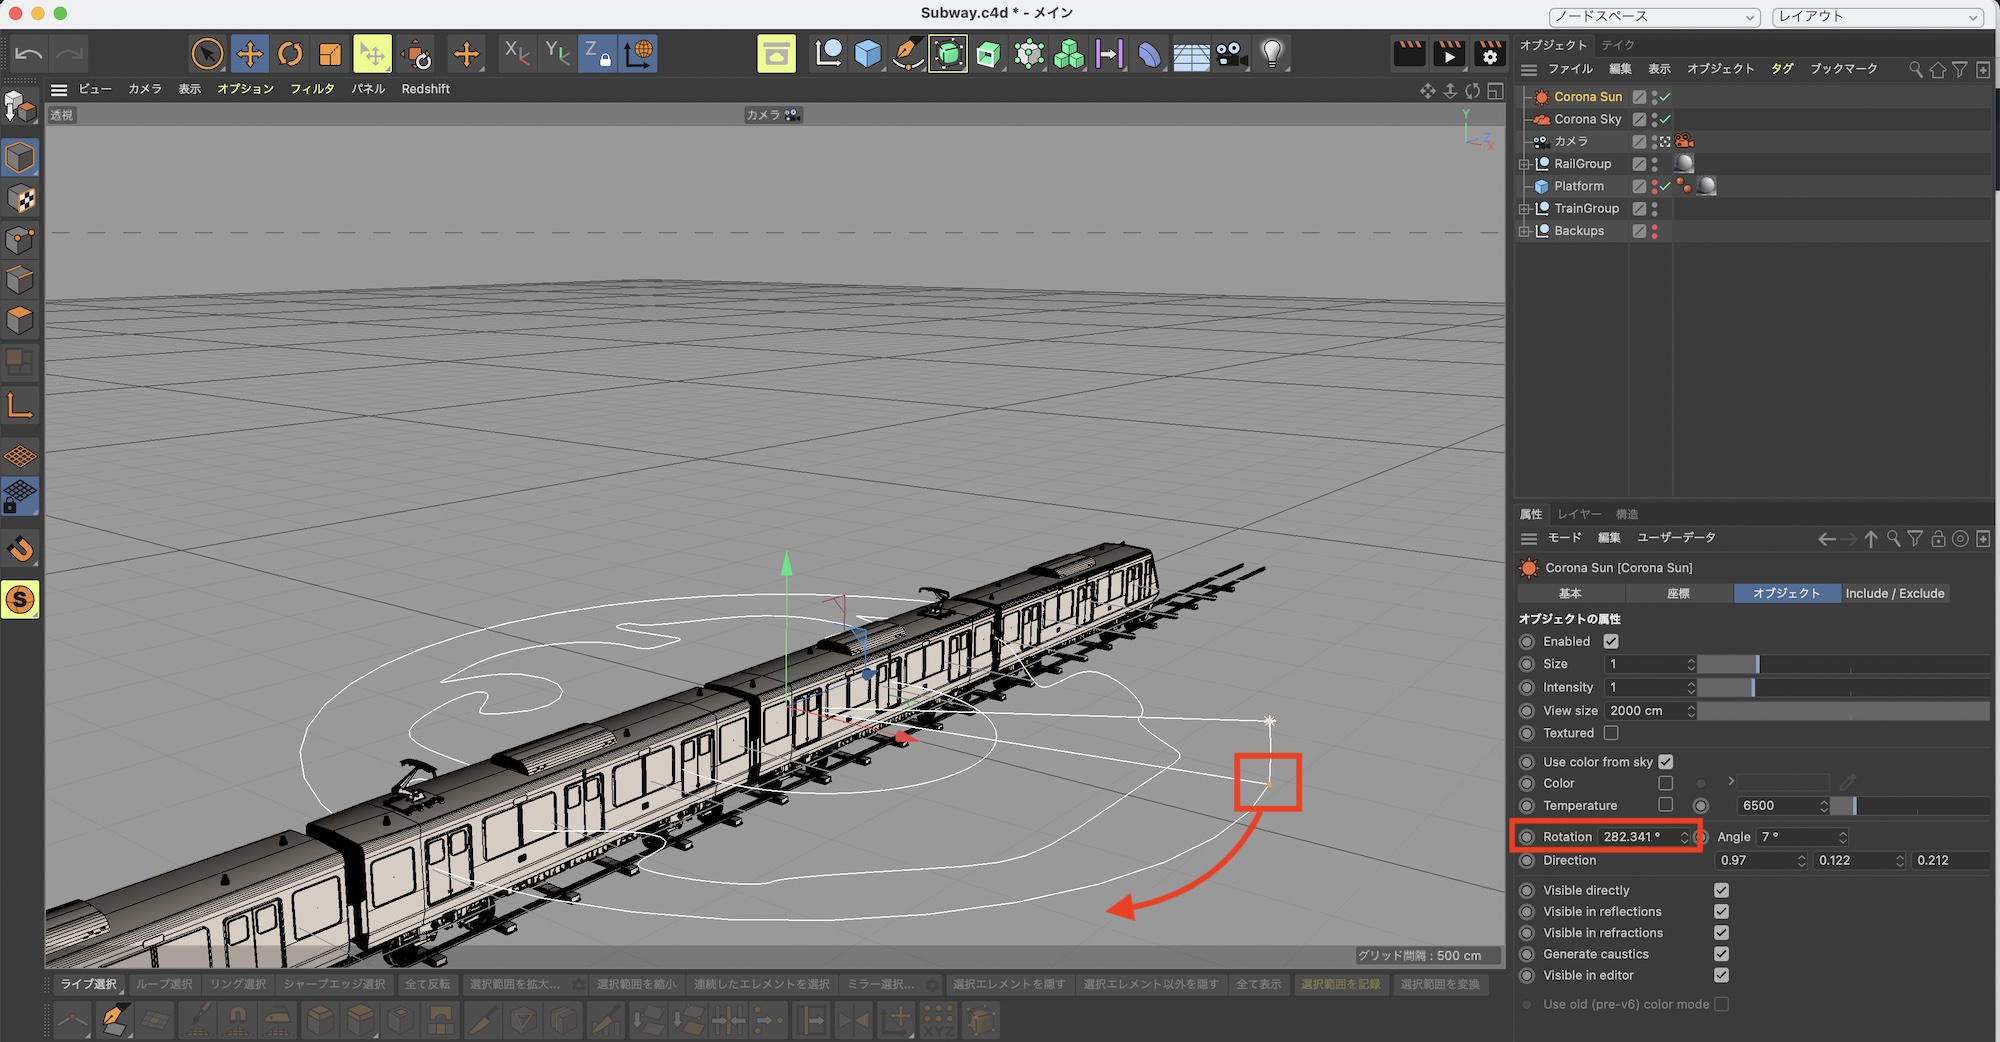Click the Light bulb object icon
Screen dimensions: 2000x1042
coord(1271,53)
